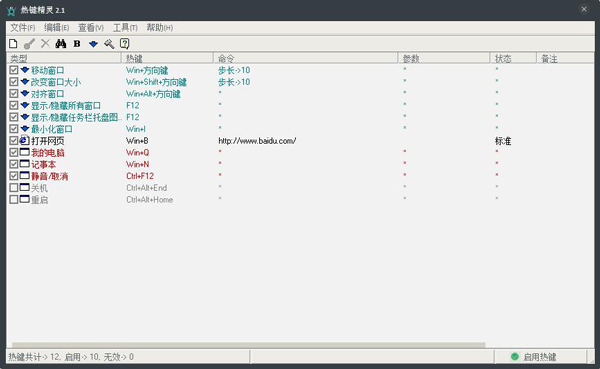Screen dimensions: 600x369
Task: Click the delete X toolbar icon
Action: point(45,44)
